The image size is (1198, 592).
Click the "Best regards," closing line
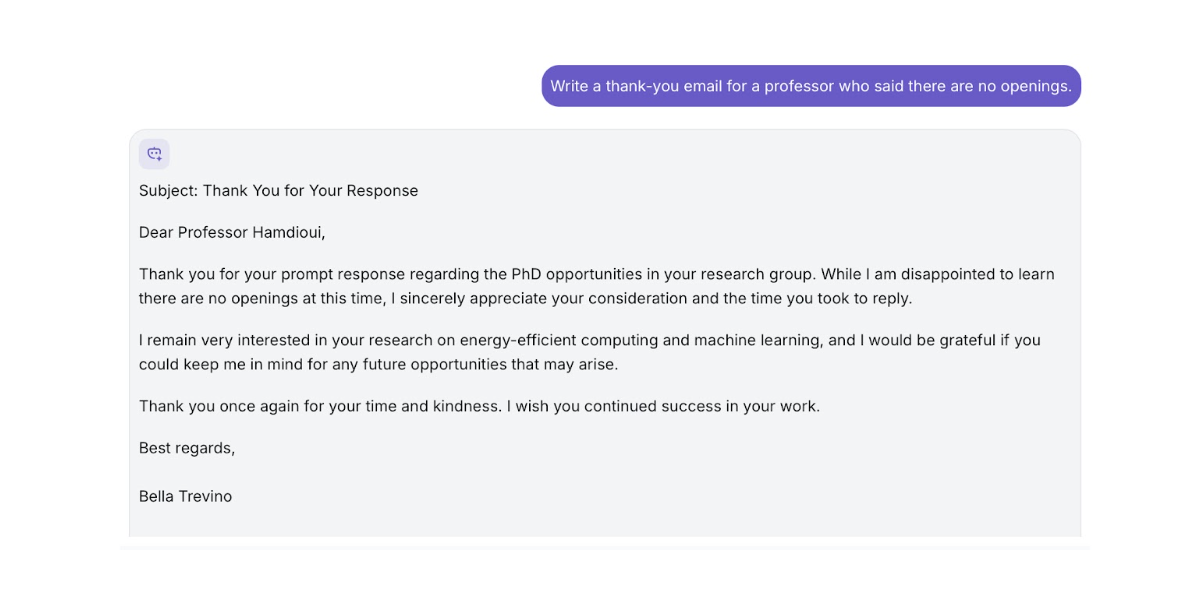pos(187,448)
